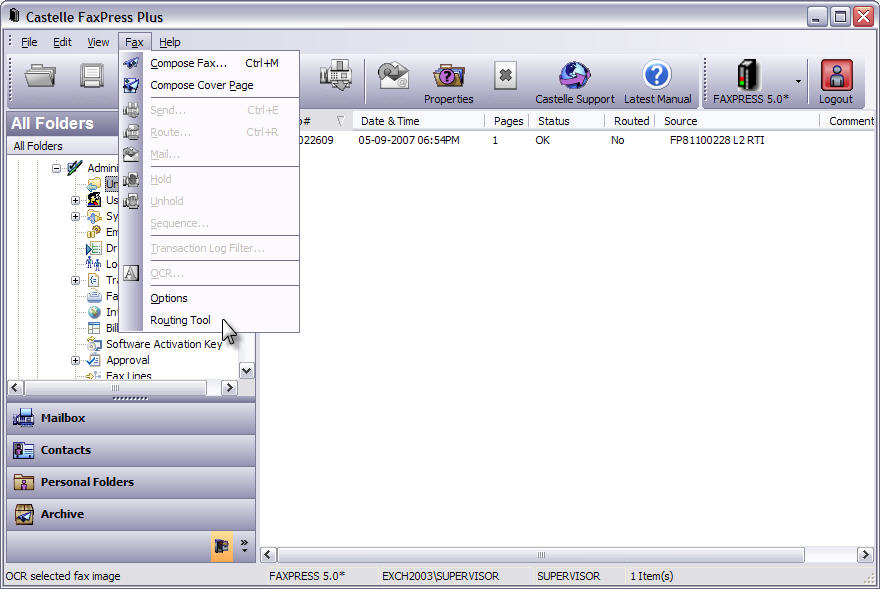Expand the tree node beginning with 'Sy'
The height and width of the screenshot is (589, 880).
pos(75,216)
